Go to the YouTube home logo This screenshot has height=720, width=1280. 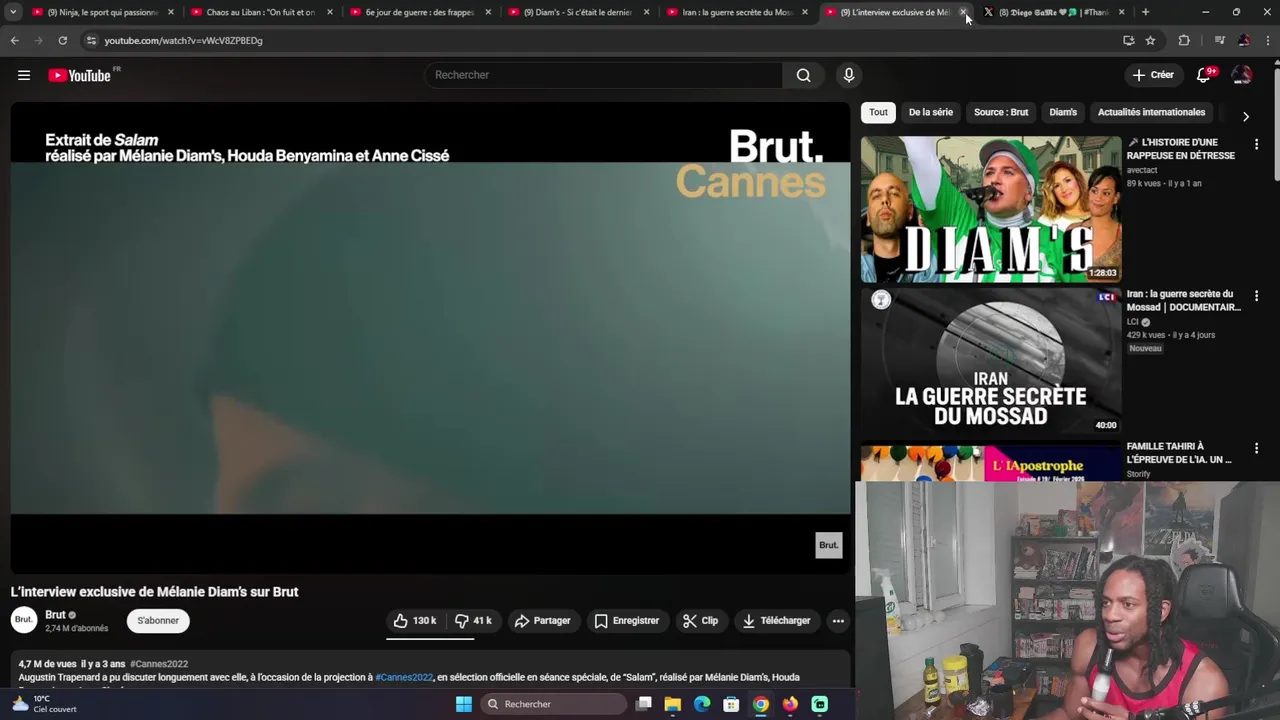(x=79, y=75)
